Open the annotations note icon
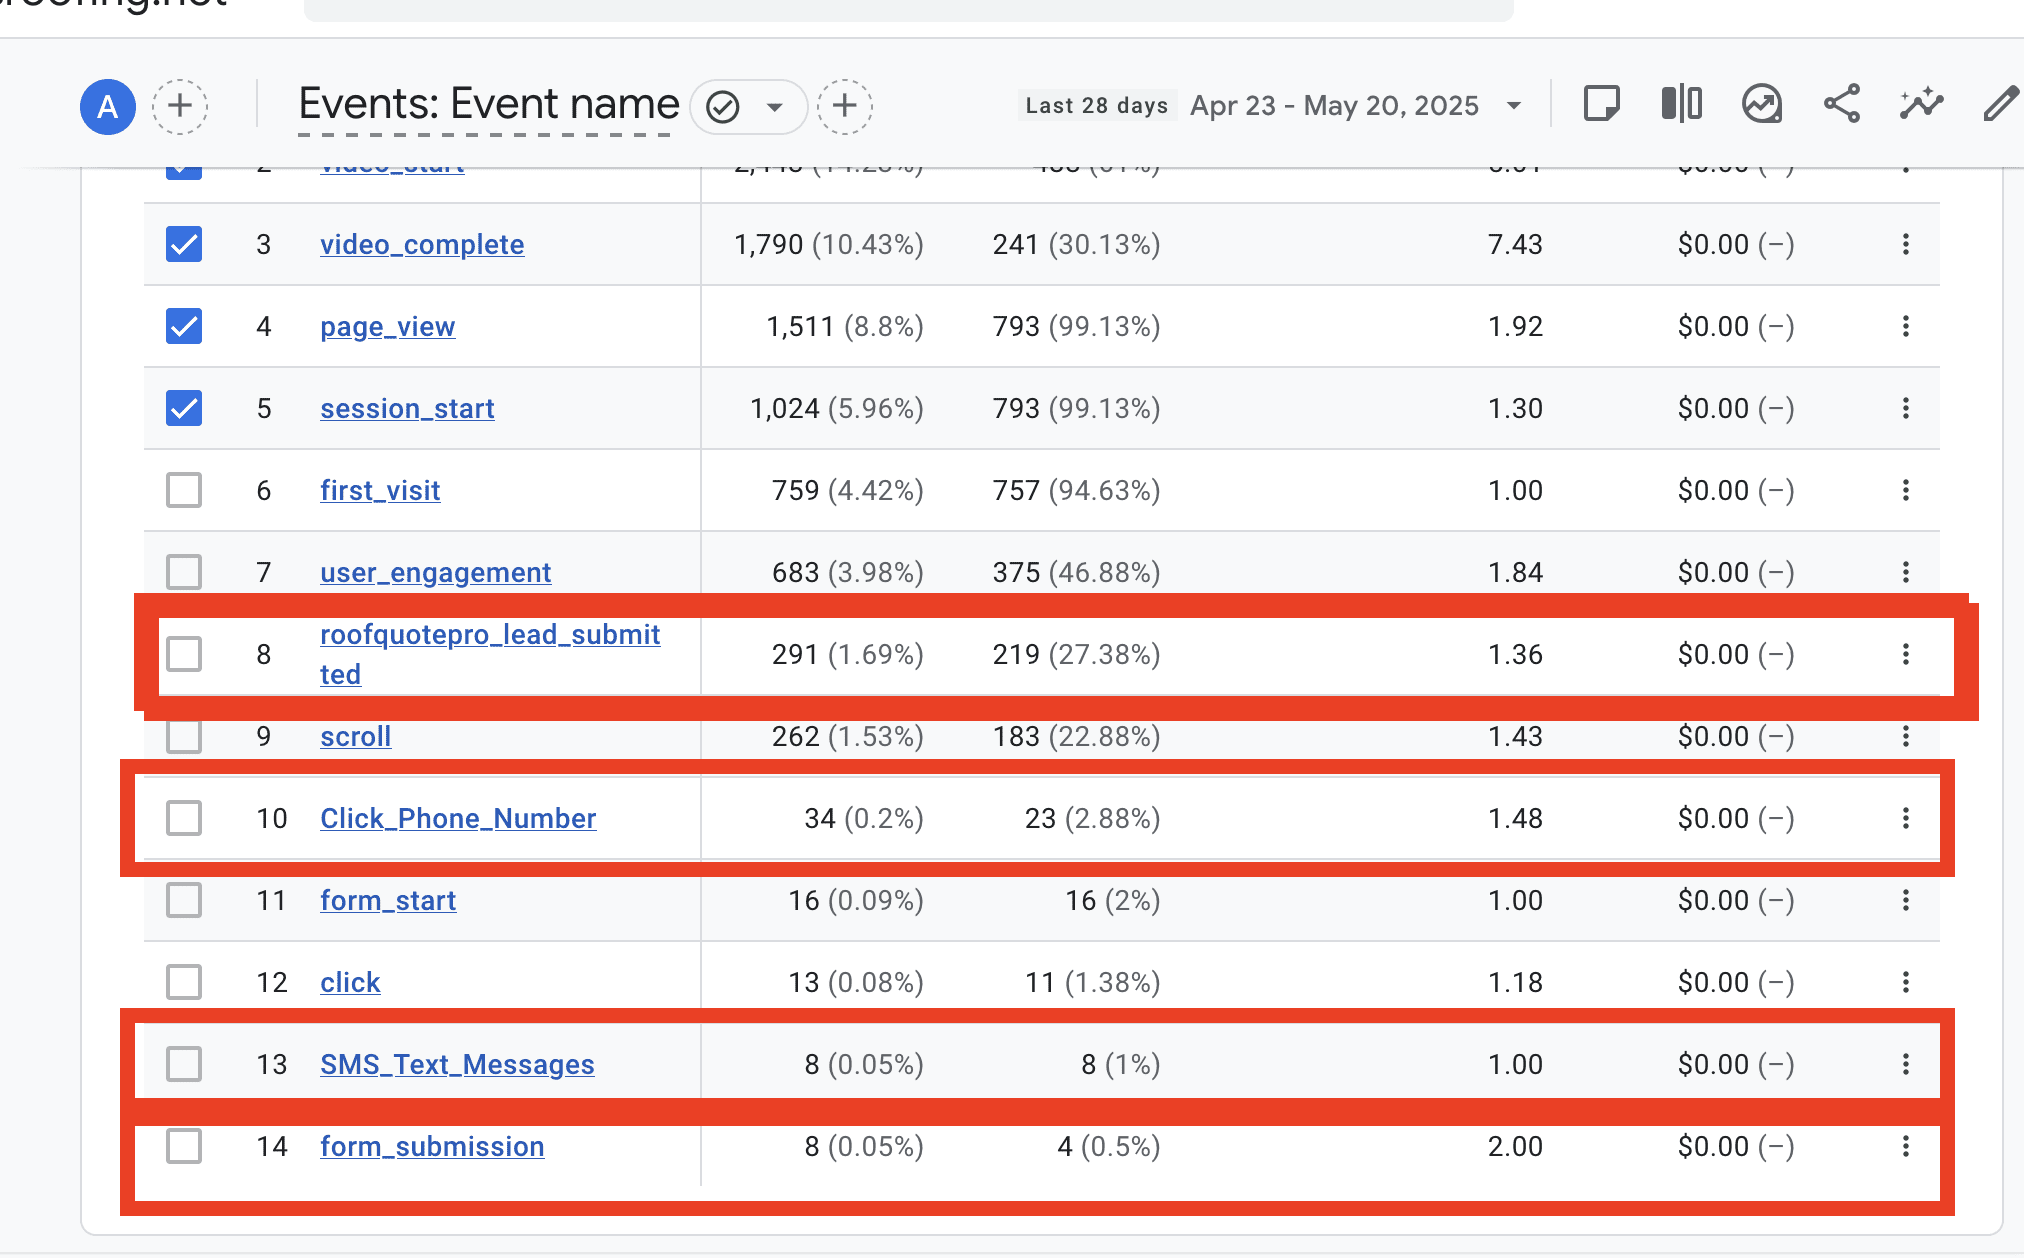This screenshot has width=2024, height=1258. 1602,104
